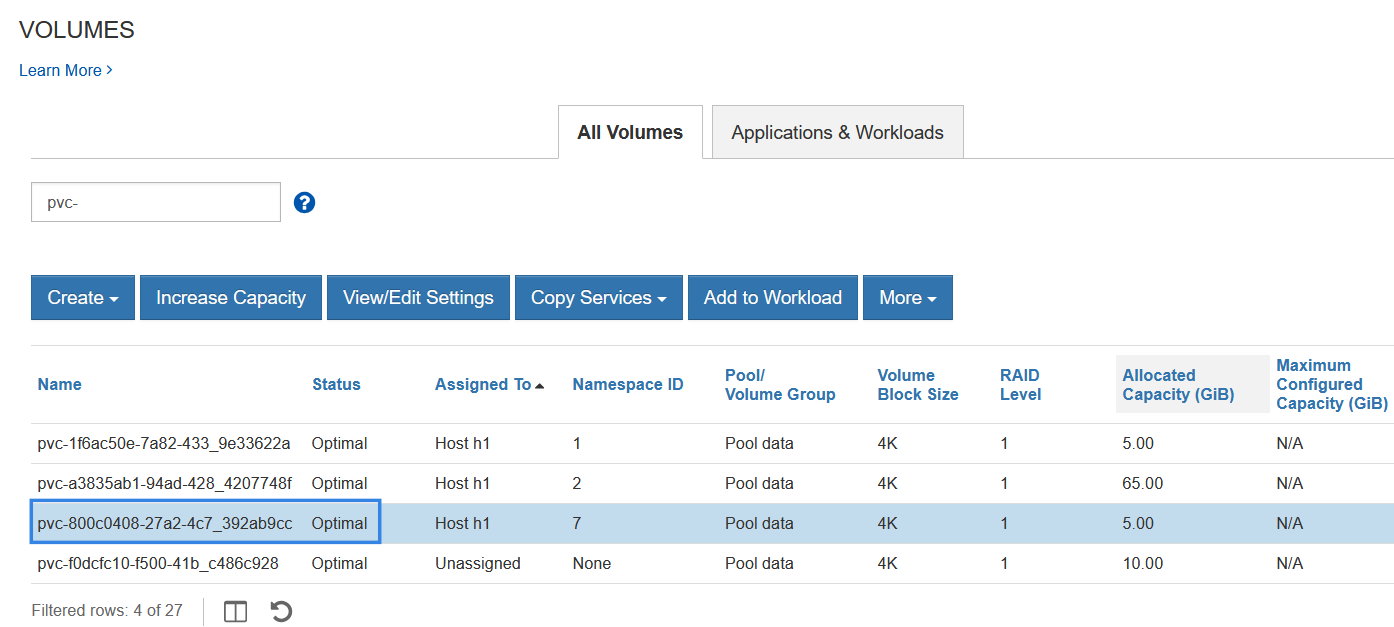Screen dimensions: 1394x627
Task: Sort by the Status column header
Action: (x=336, y=385)
